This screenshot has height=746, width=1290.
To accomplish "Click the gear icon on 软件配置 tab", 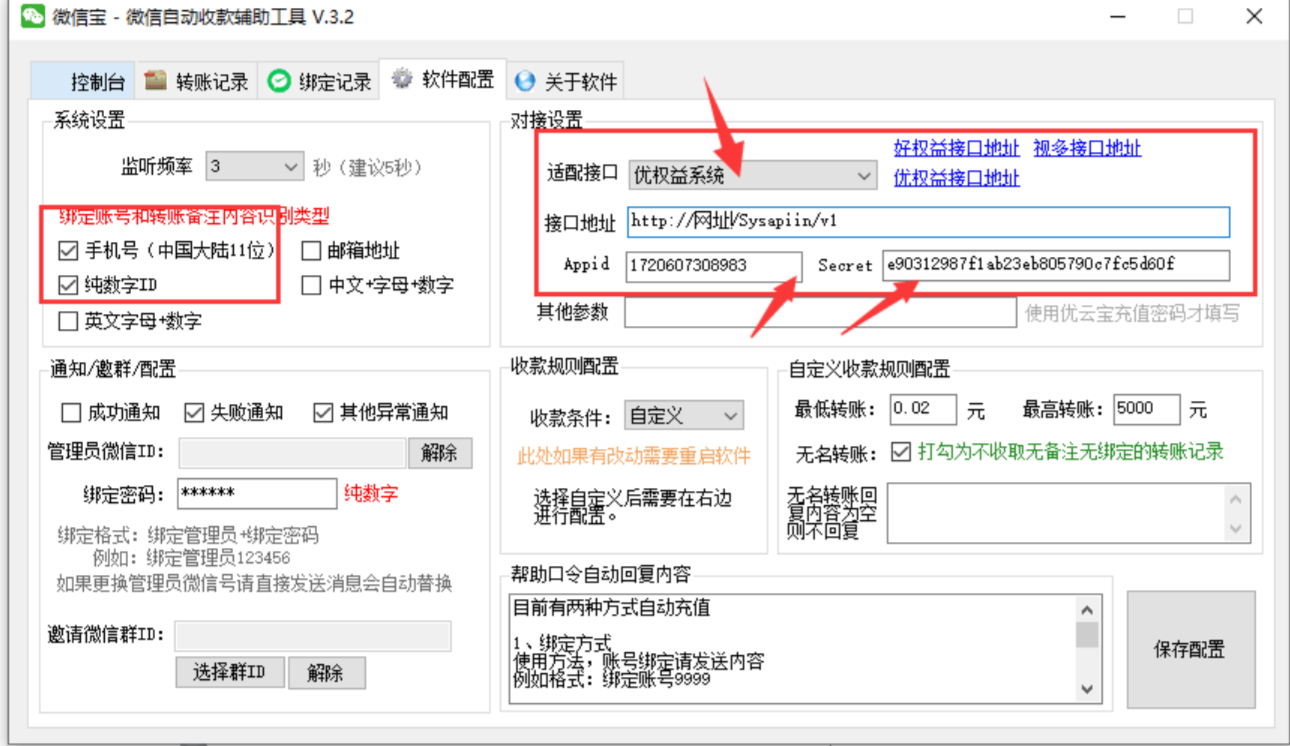I will point(402,79).
